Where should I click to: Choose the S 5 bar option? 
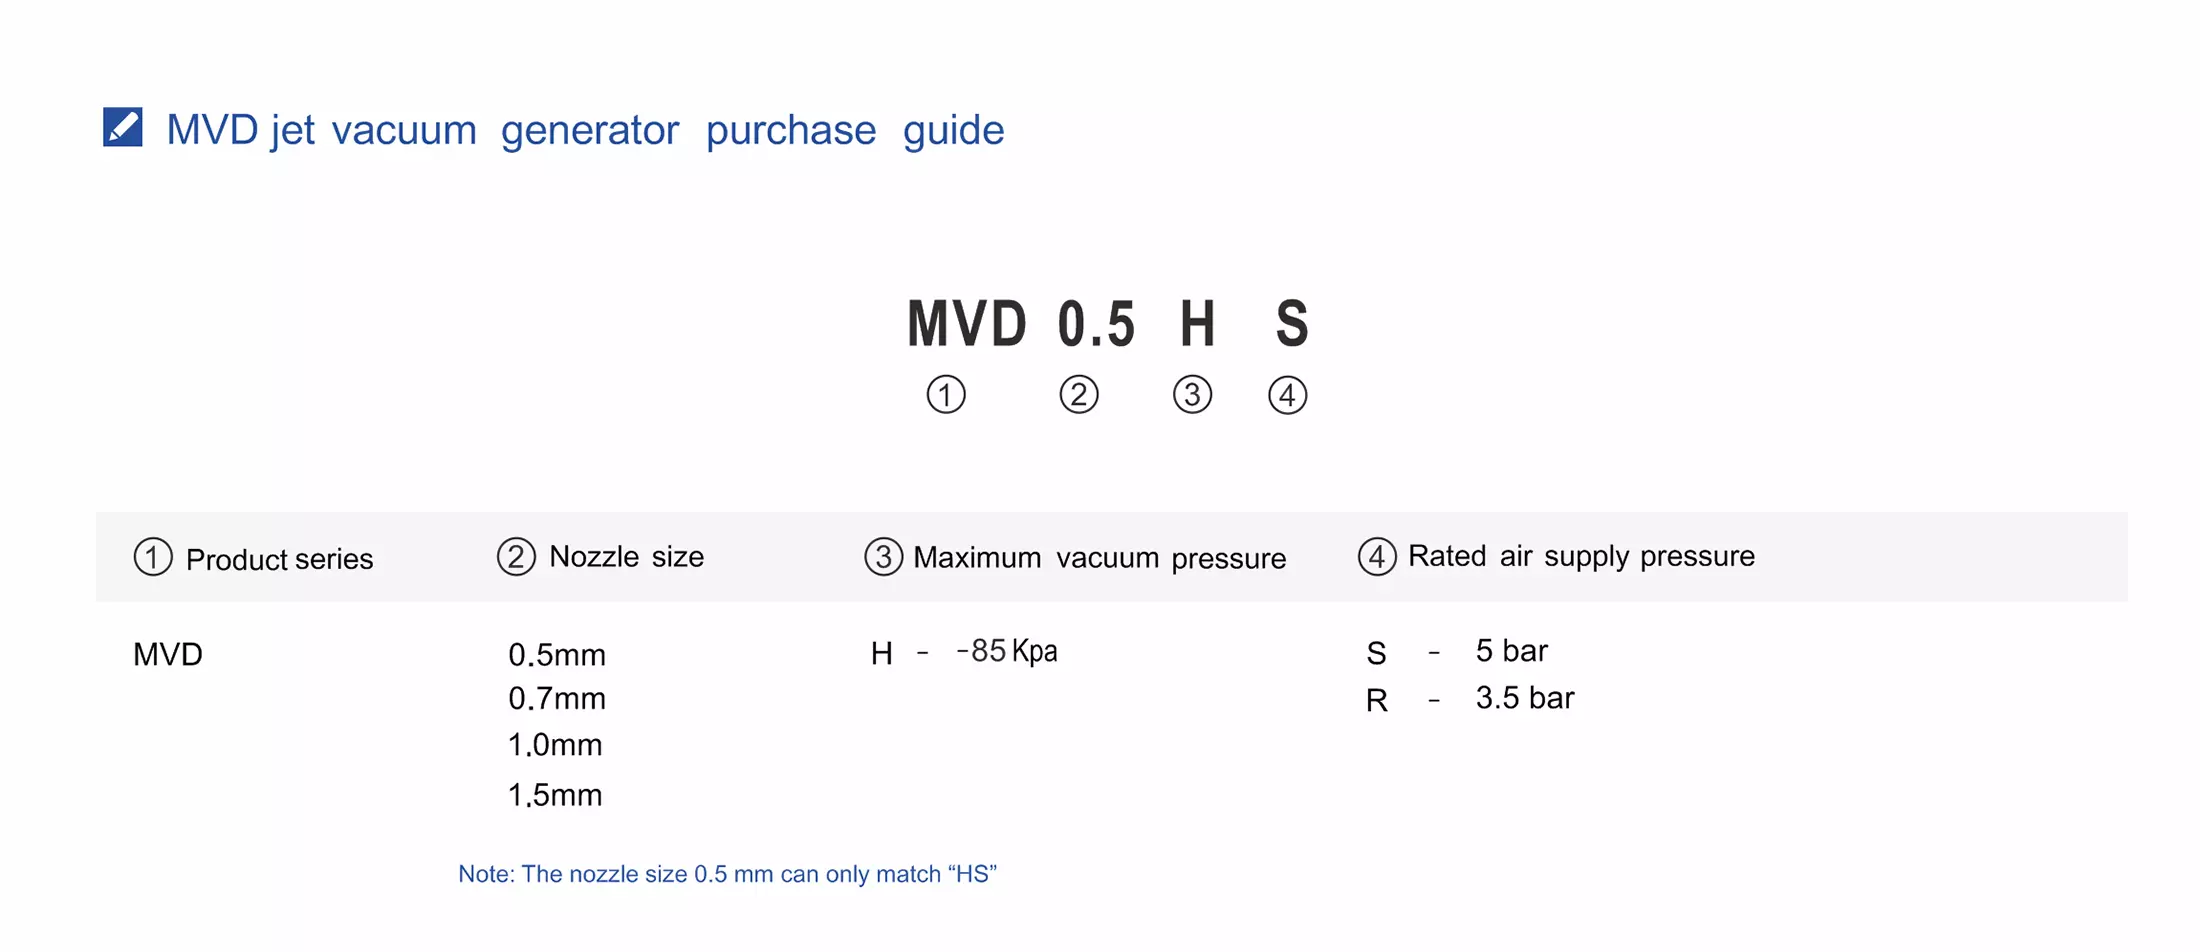(x=1457, y=652)
